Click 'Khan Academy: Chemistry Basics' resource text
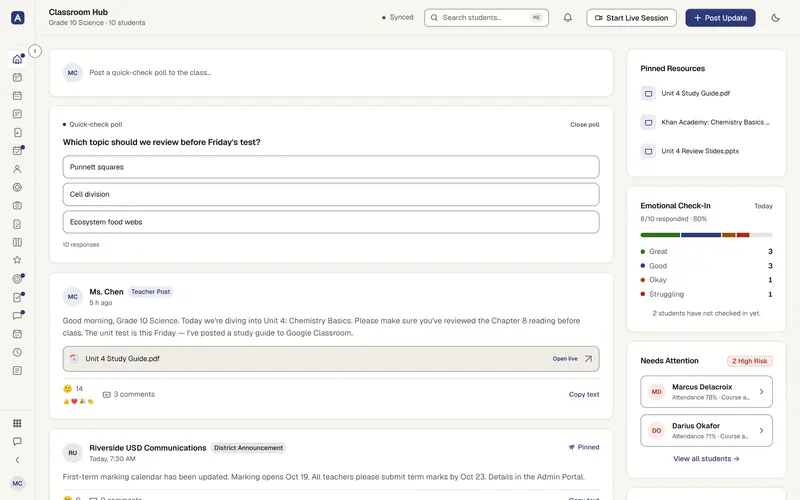800x500 pixels. click(715, 122)
